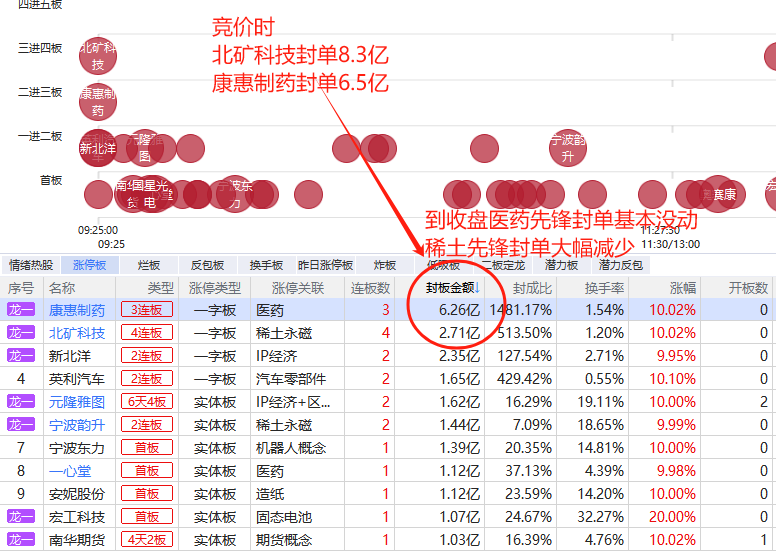776x551 pixels.
Task: Click the 龙一 tag beside 宏工科技
Action: (x=21, y=516)
